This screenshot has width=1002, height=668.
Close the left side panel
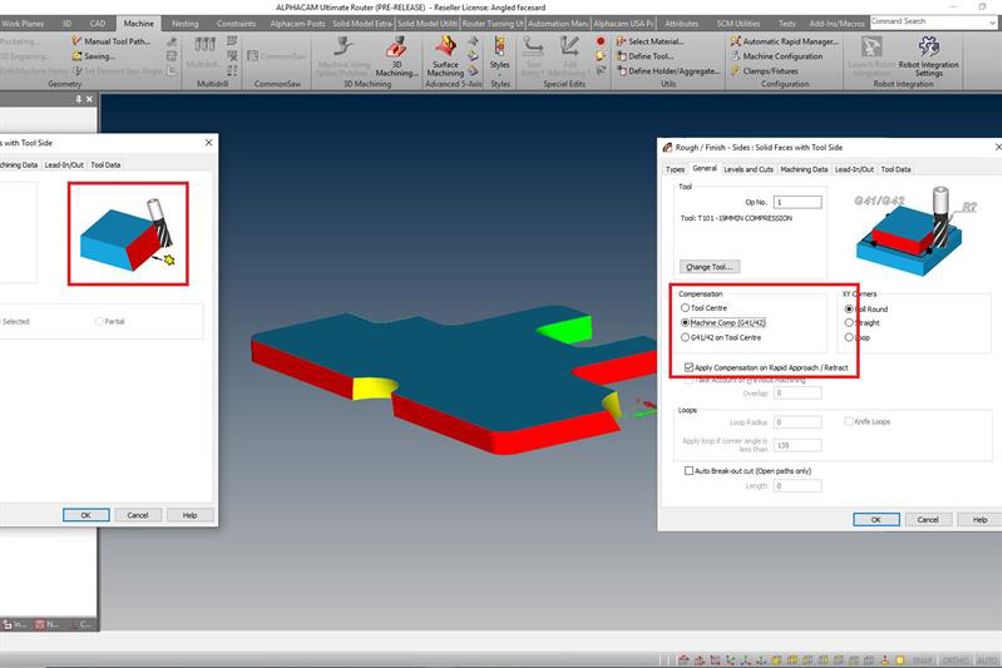tap(89, 99)
